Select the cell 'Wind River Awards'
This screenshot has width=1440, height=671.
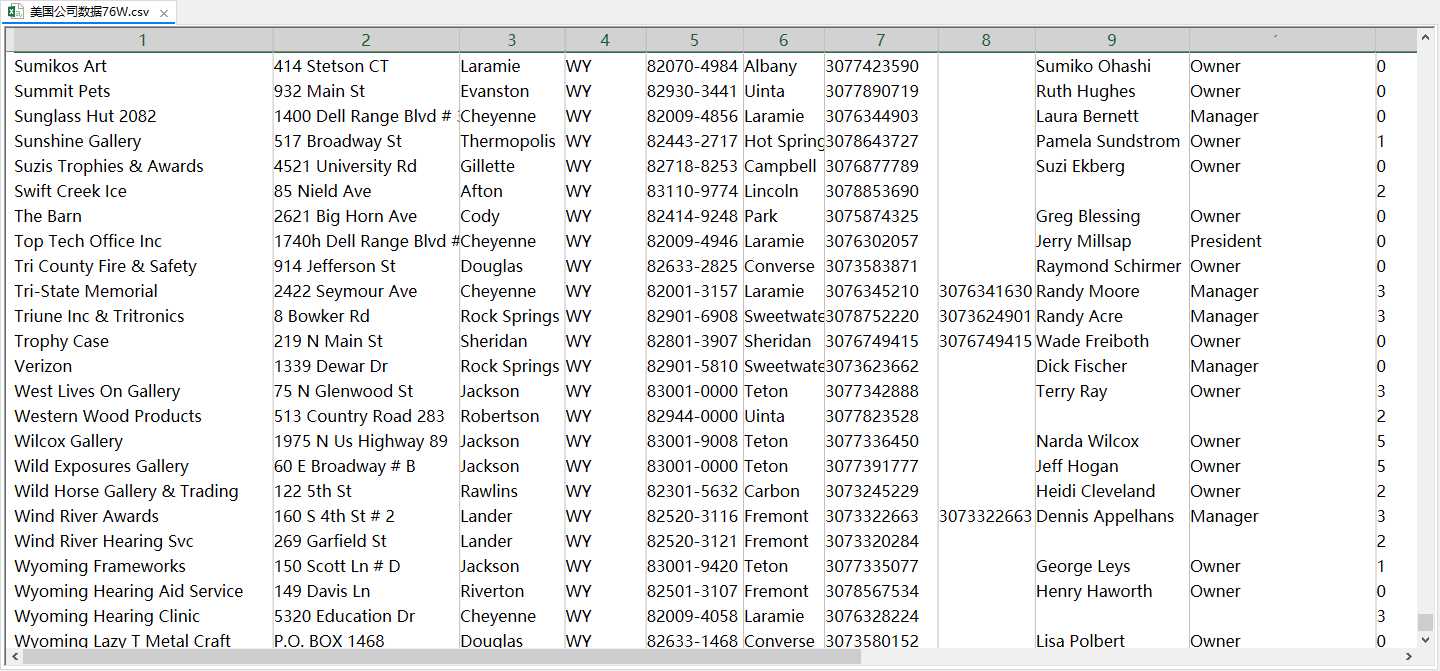(x=143, y=516)
